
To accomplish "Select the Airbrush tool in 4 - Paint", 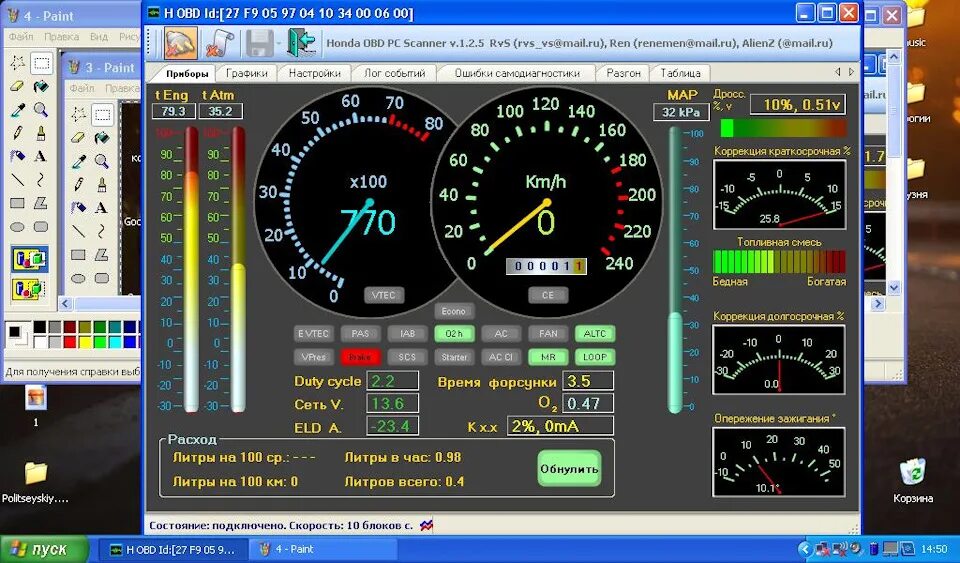I will click(x=17, y=156).
